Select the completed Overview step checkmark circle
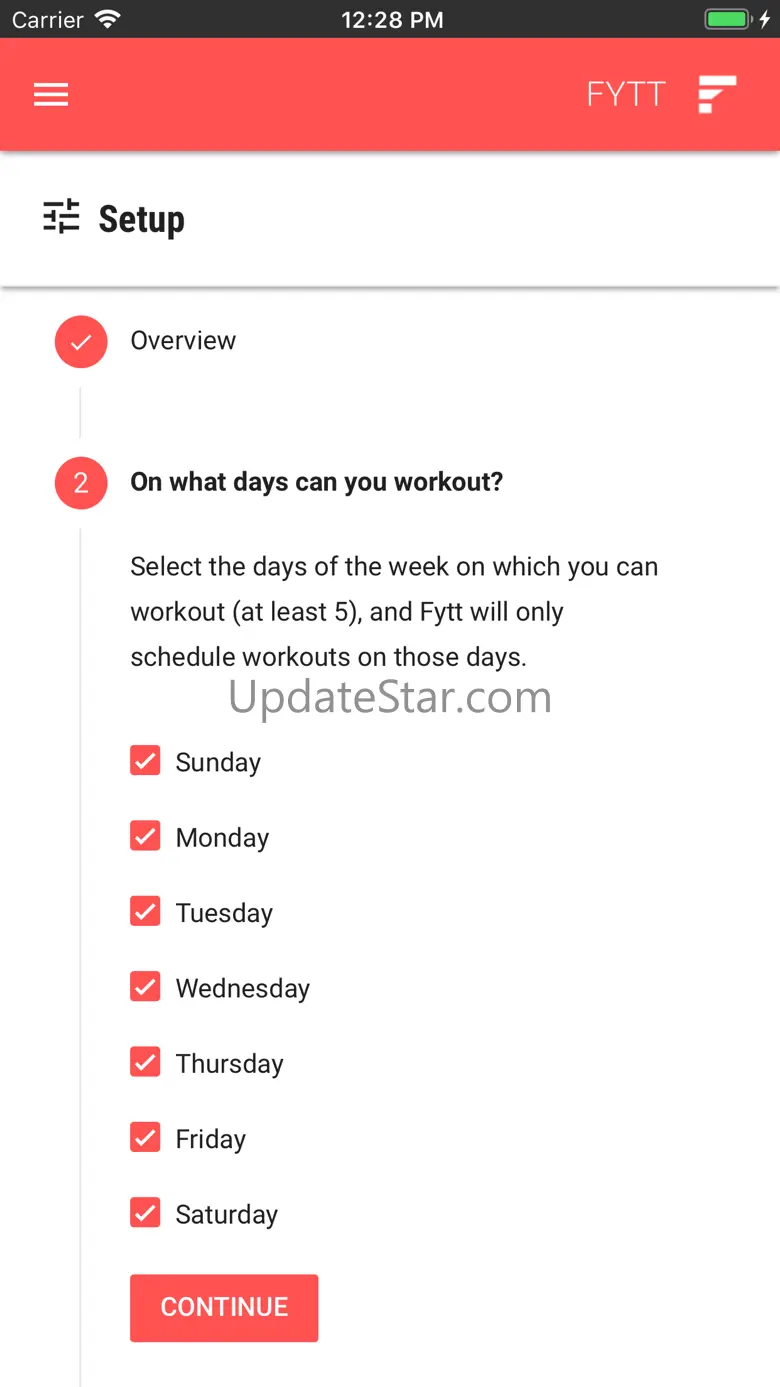This screenshot has height=1387, width=780. [x=81, y=342]
